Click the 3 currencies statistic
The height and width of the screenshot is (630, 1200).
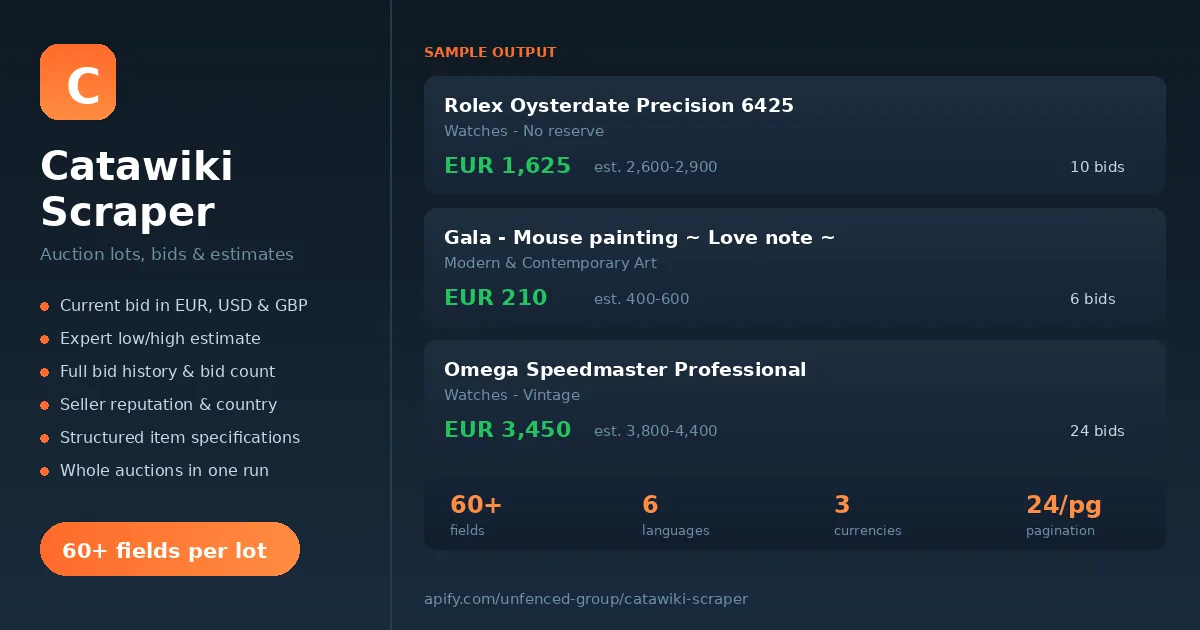click(x=868, y=515)
